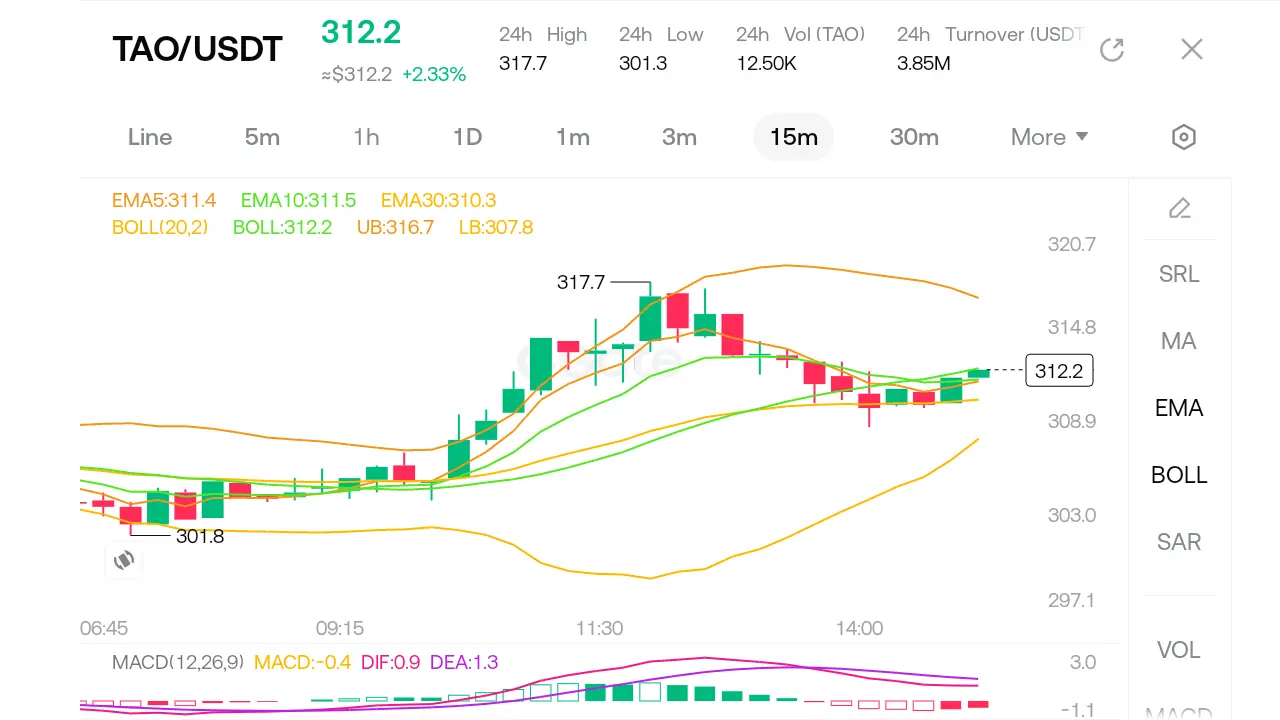Close the TAO/USDT chart panel
This screenshot has height=720, width=1280.
coord(1191,49)
